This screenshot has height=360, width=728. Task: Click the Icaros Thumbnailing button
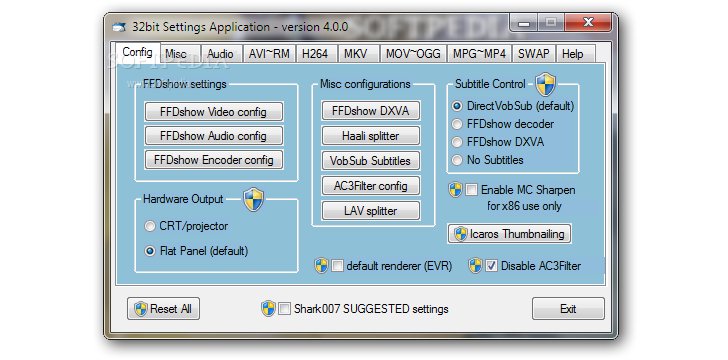pos(509,234)
